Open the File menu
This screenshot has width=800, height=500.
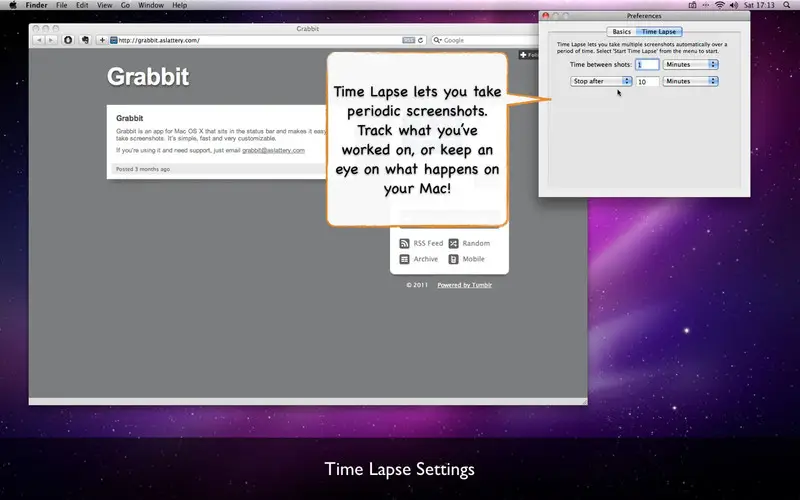62,5
